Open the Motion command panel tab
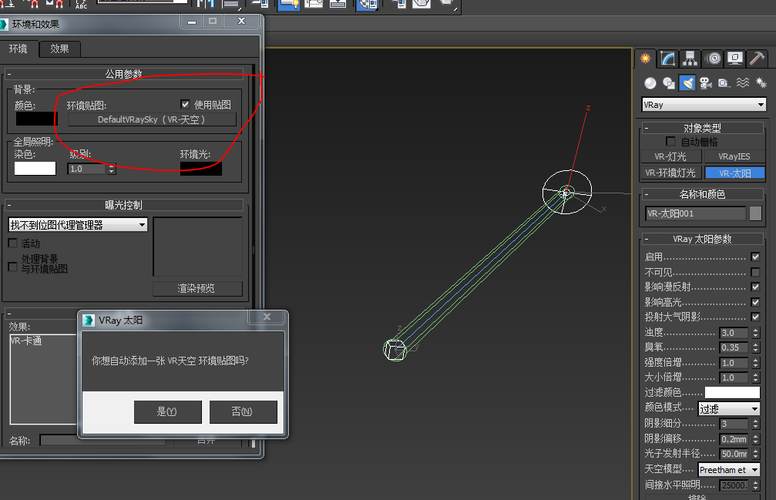The width and height of the screenshot is (776, 500). [x=713, y=59]
